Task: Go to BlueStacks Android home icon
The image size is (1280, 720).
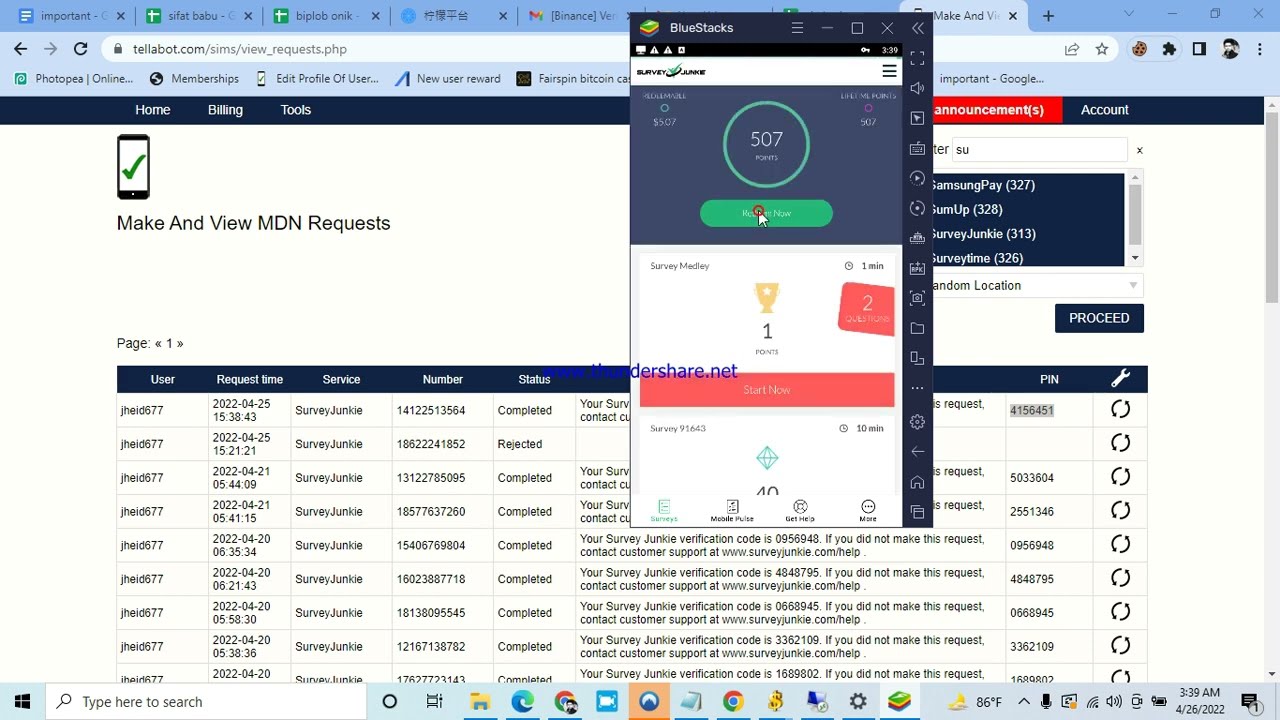Action: click(917, 482)
